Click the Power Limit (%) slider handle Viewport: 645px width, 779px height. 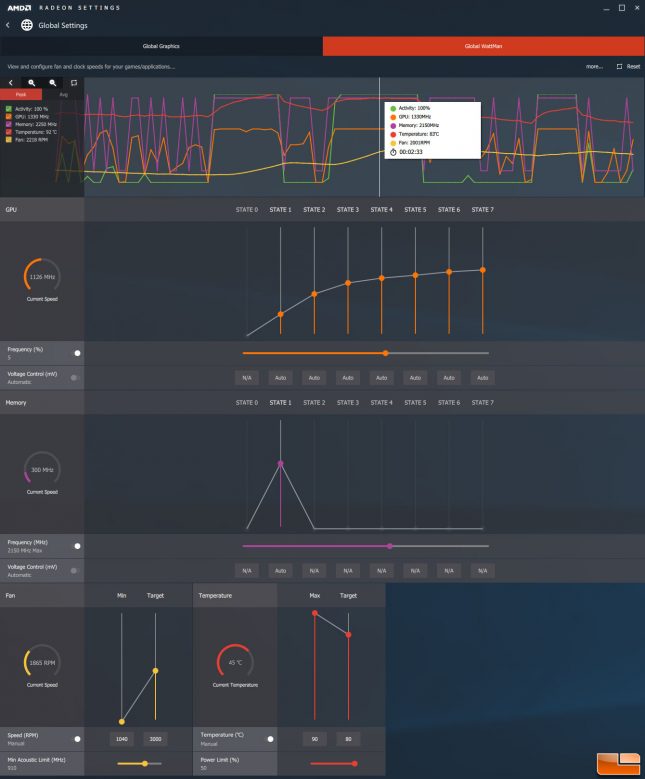355,764
